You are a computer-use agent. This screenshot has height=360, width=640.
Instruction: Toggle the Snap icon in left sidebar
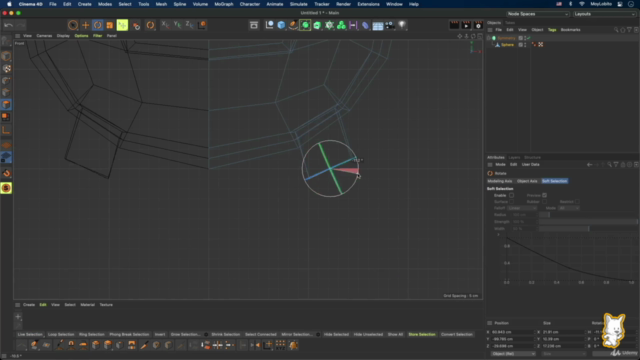pyautogui.click(x=6, y=188)
